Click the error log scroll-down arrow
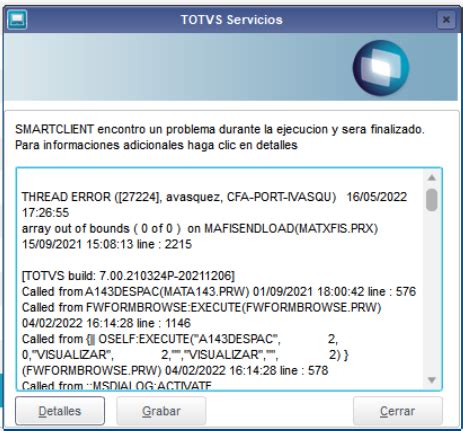463x431 pixels. click(432, 380)
